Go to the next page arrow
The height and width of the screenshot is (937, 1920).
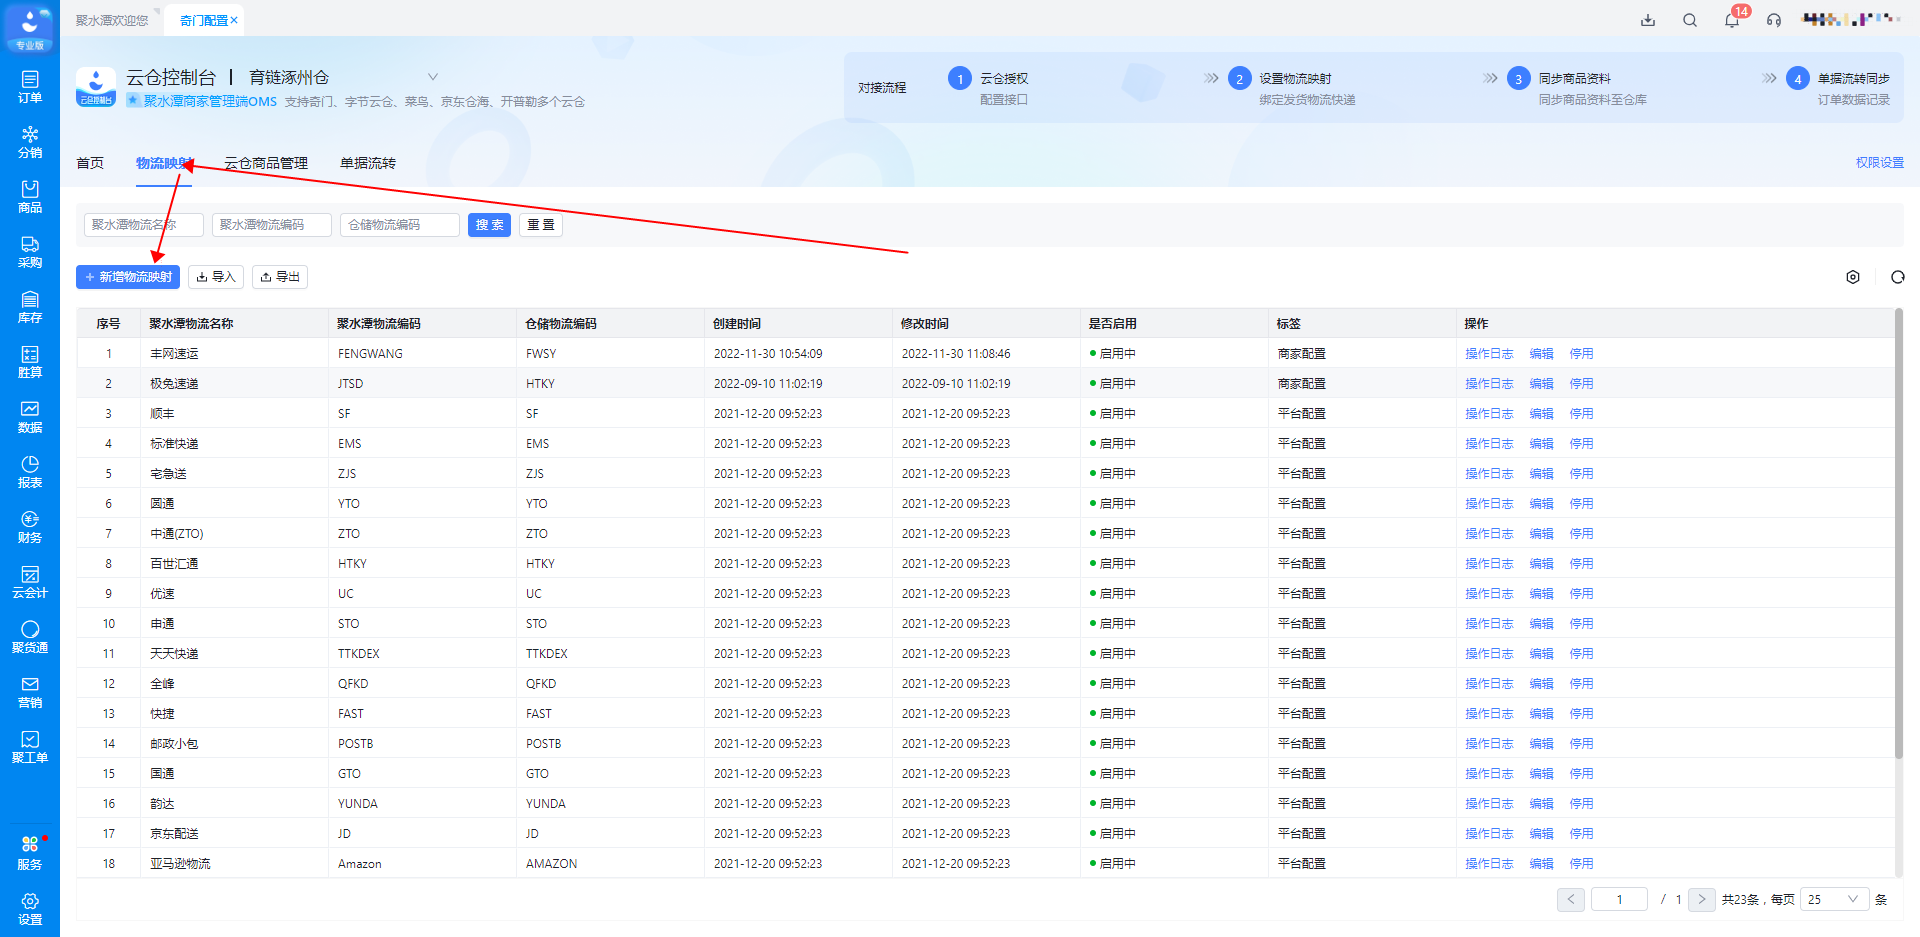pyautogui.click(x=1702, y=899)
